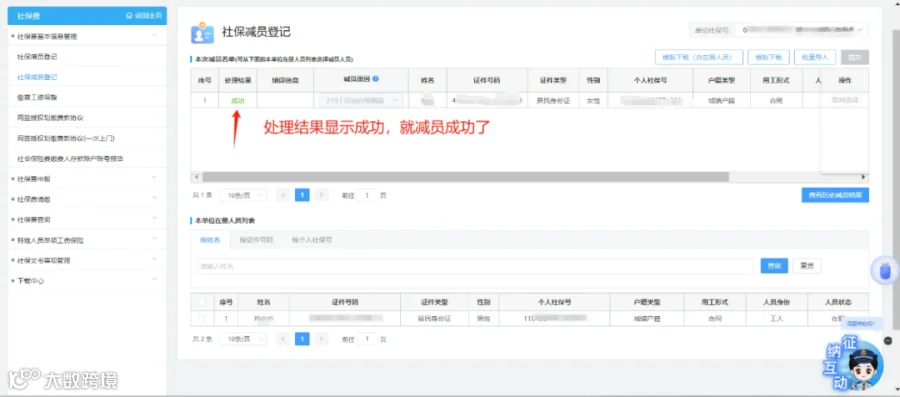This screenshot has height=397, width=900.
Task: Click the upper table horizontal scrollbar thumb
Action: click(x=465, y=177)
